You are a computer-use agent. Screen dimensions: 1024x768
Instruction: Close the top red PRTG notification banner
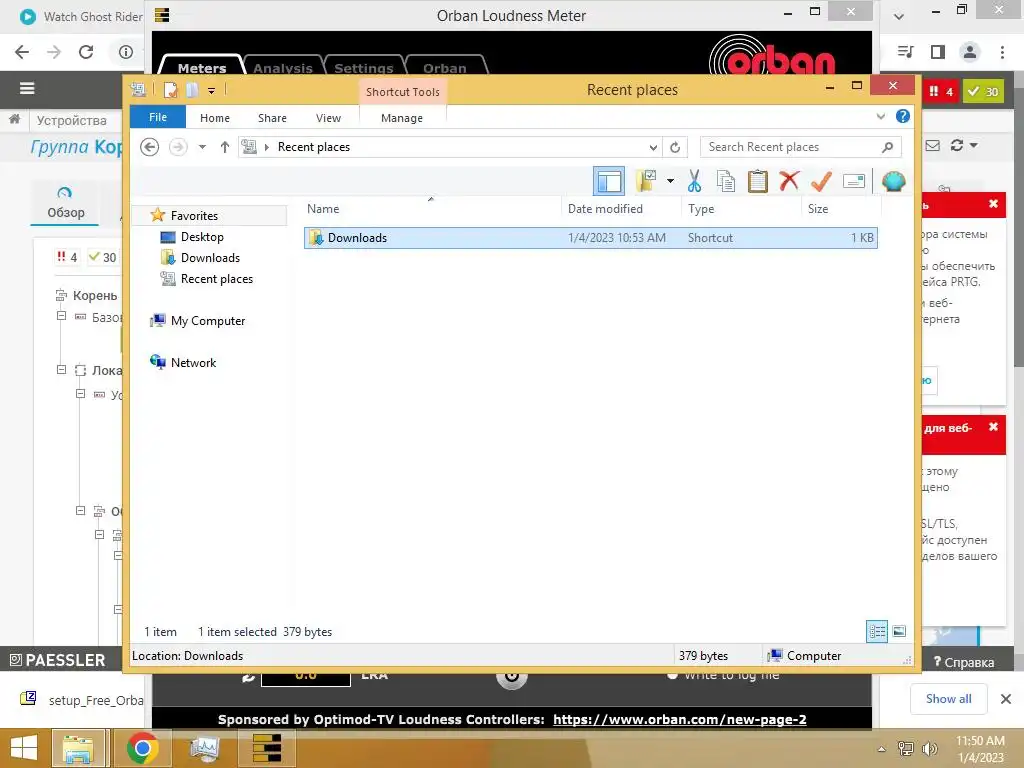993,204
